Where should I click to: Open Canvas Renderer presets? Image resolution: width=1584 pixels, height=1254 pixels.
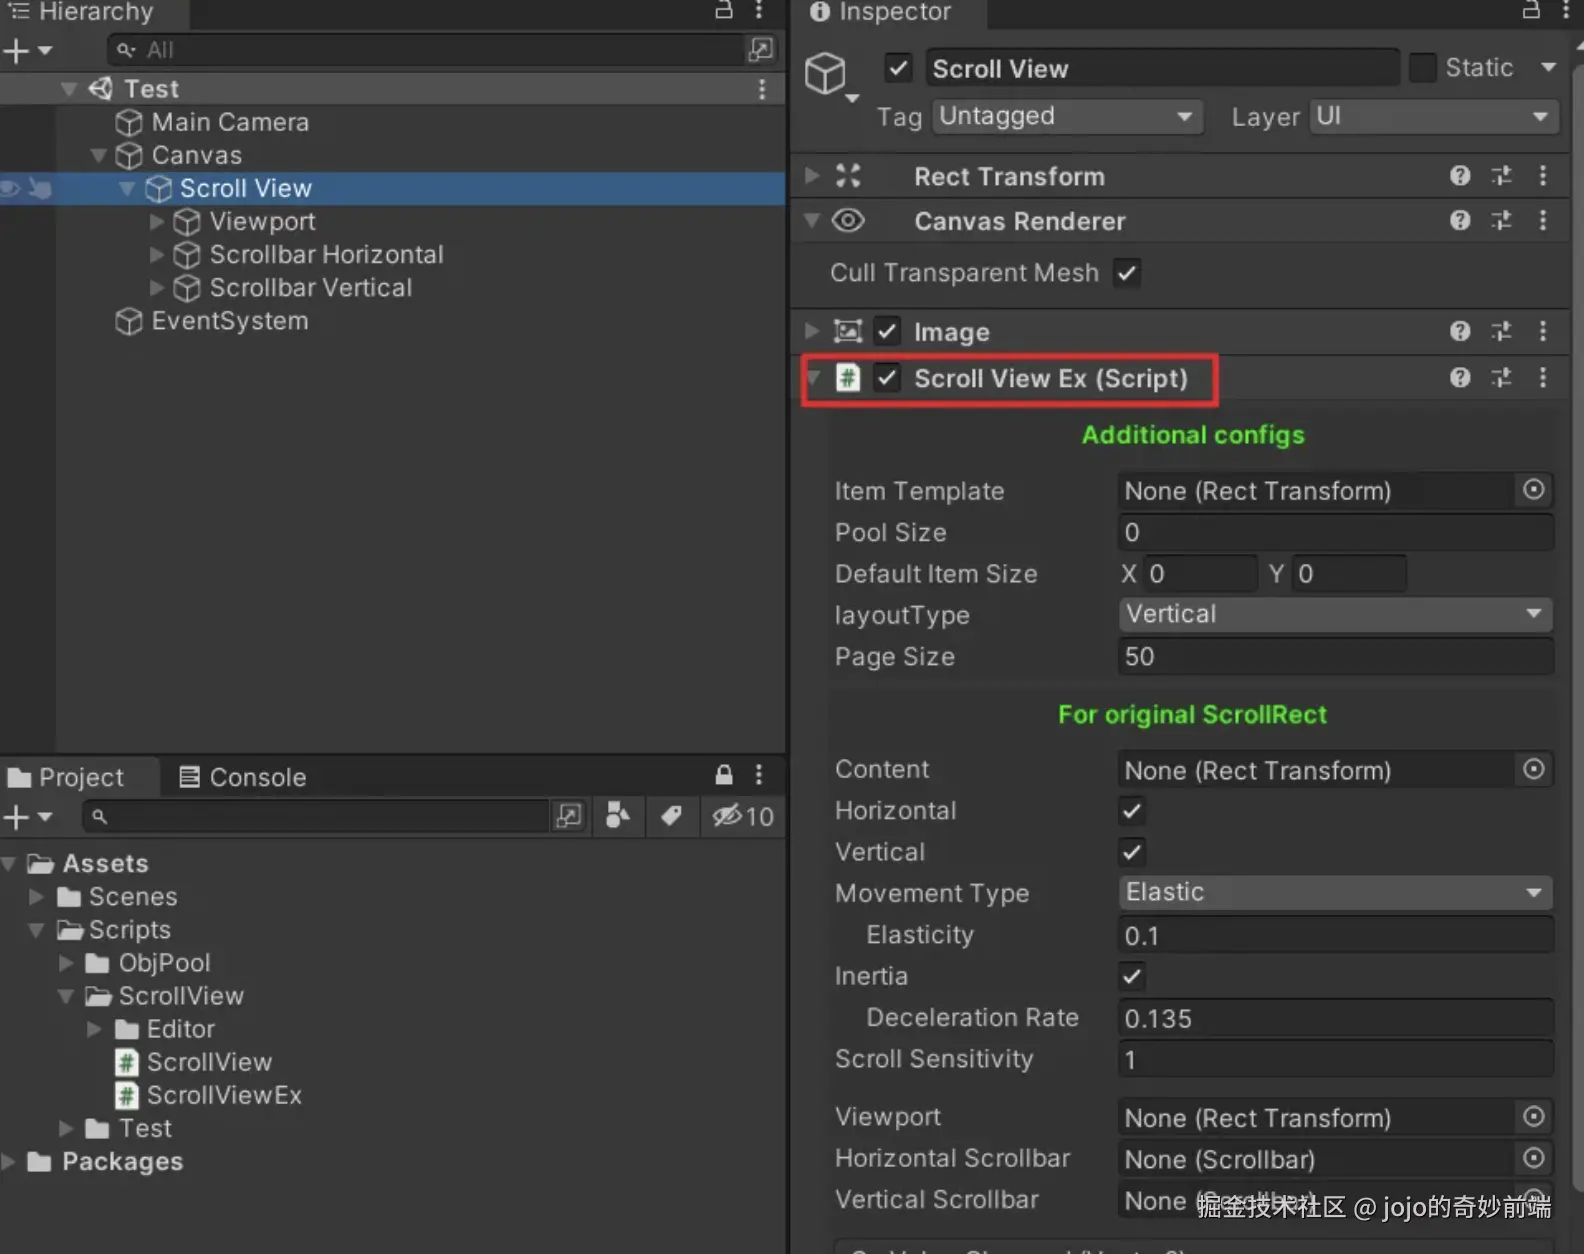[1501, 220]
